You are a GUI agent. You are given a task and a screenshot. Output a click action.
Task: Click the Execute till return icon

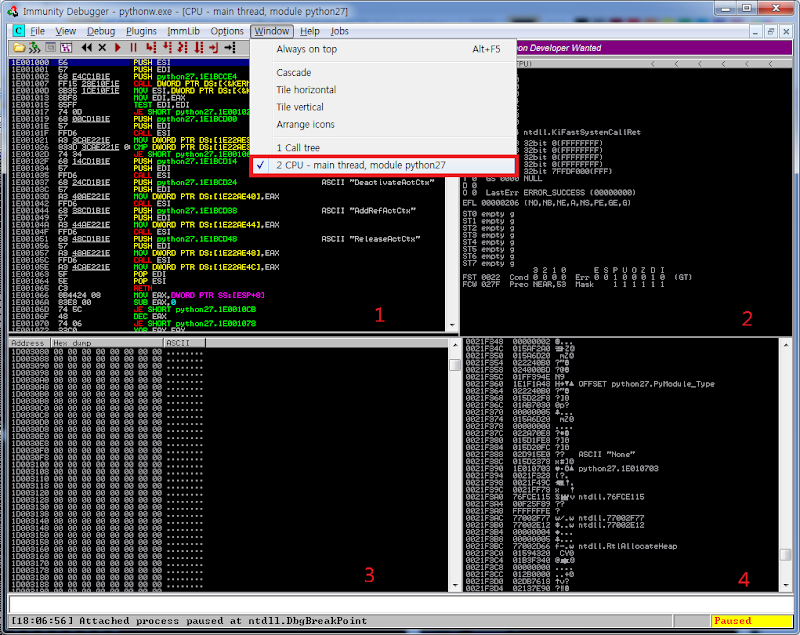pos(213,48)
